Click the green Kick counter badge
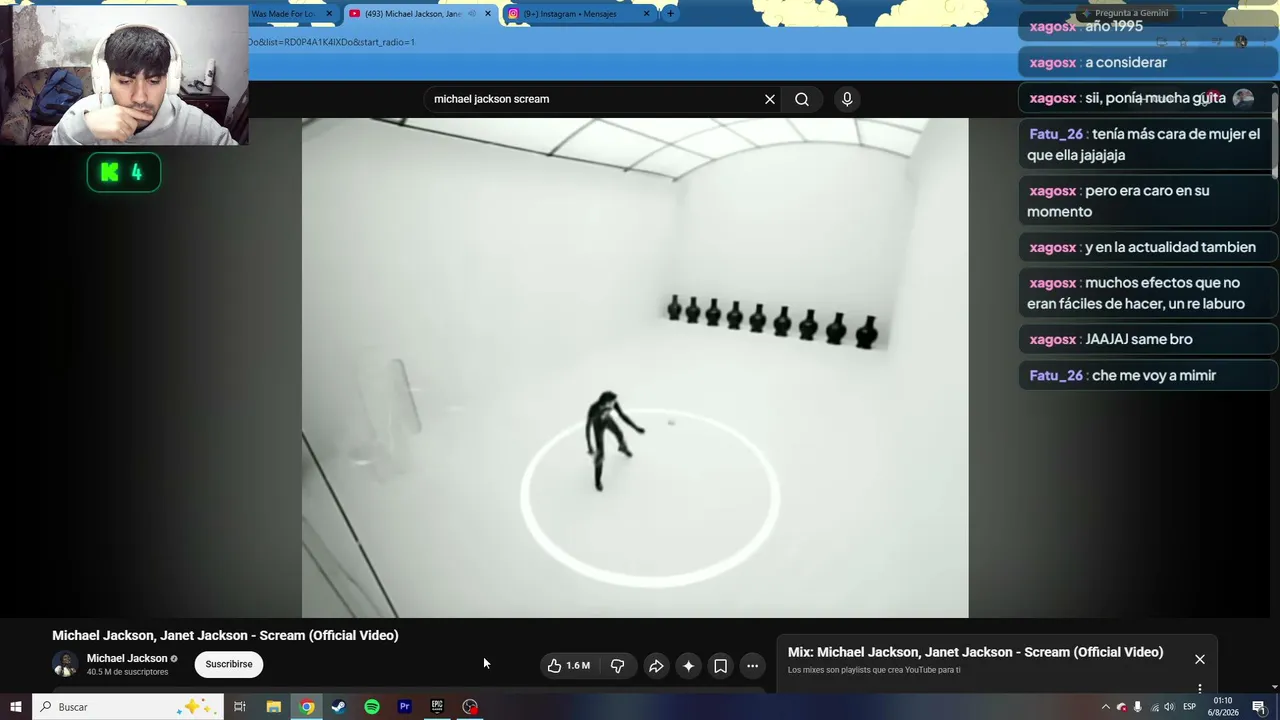This screenshot has height=720, width=1280. tap(124, 172)
